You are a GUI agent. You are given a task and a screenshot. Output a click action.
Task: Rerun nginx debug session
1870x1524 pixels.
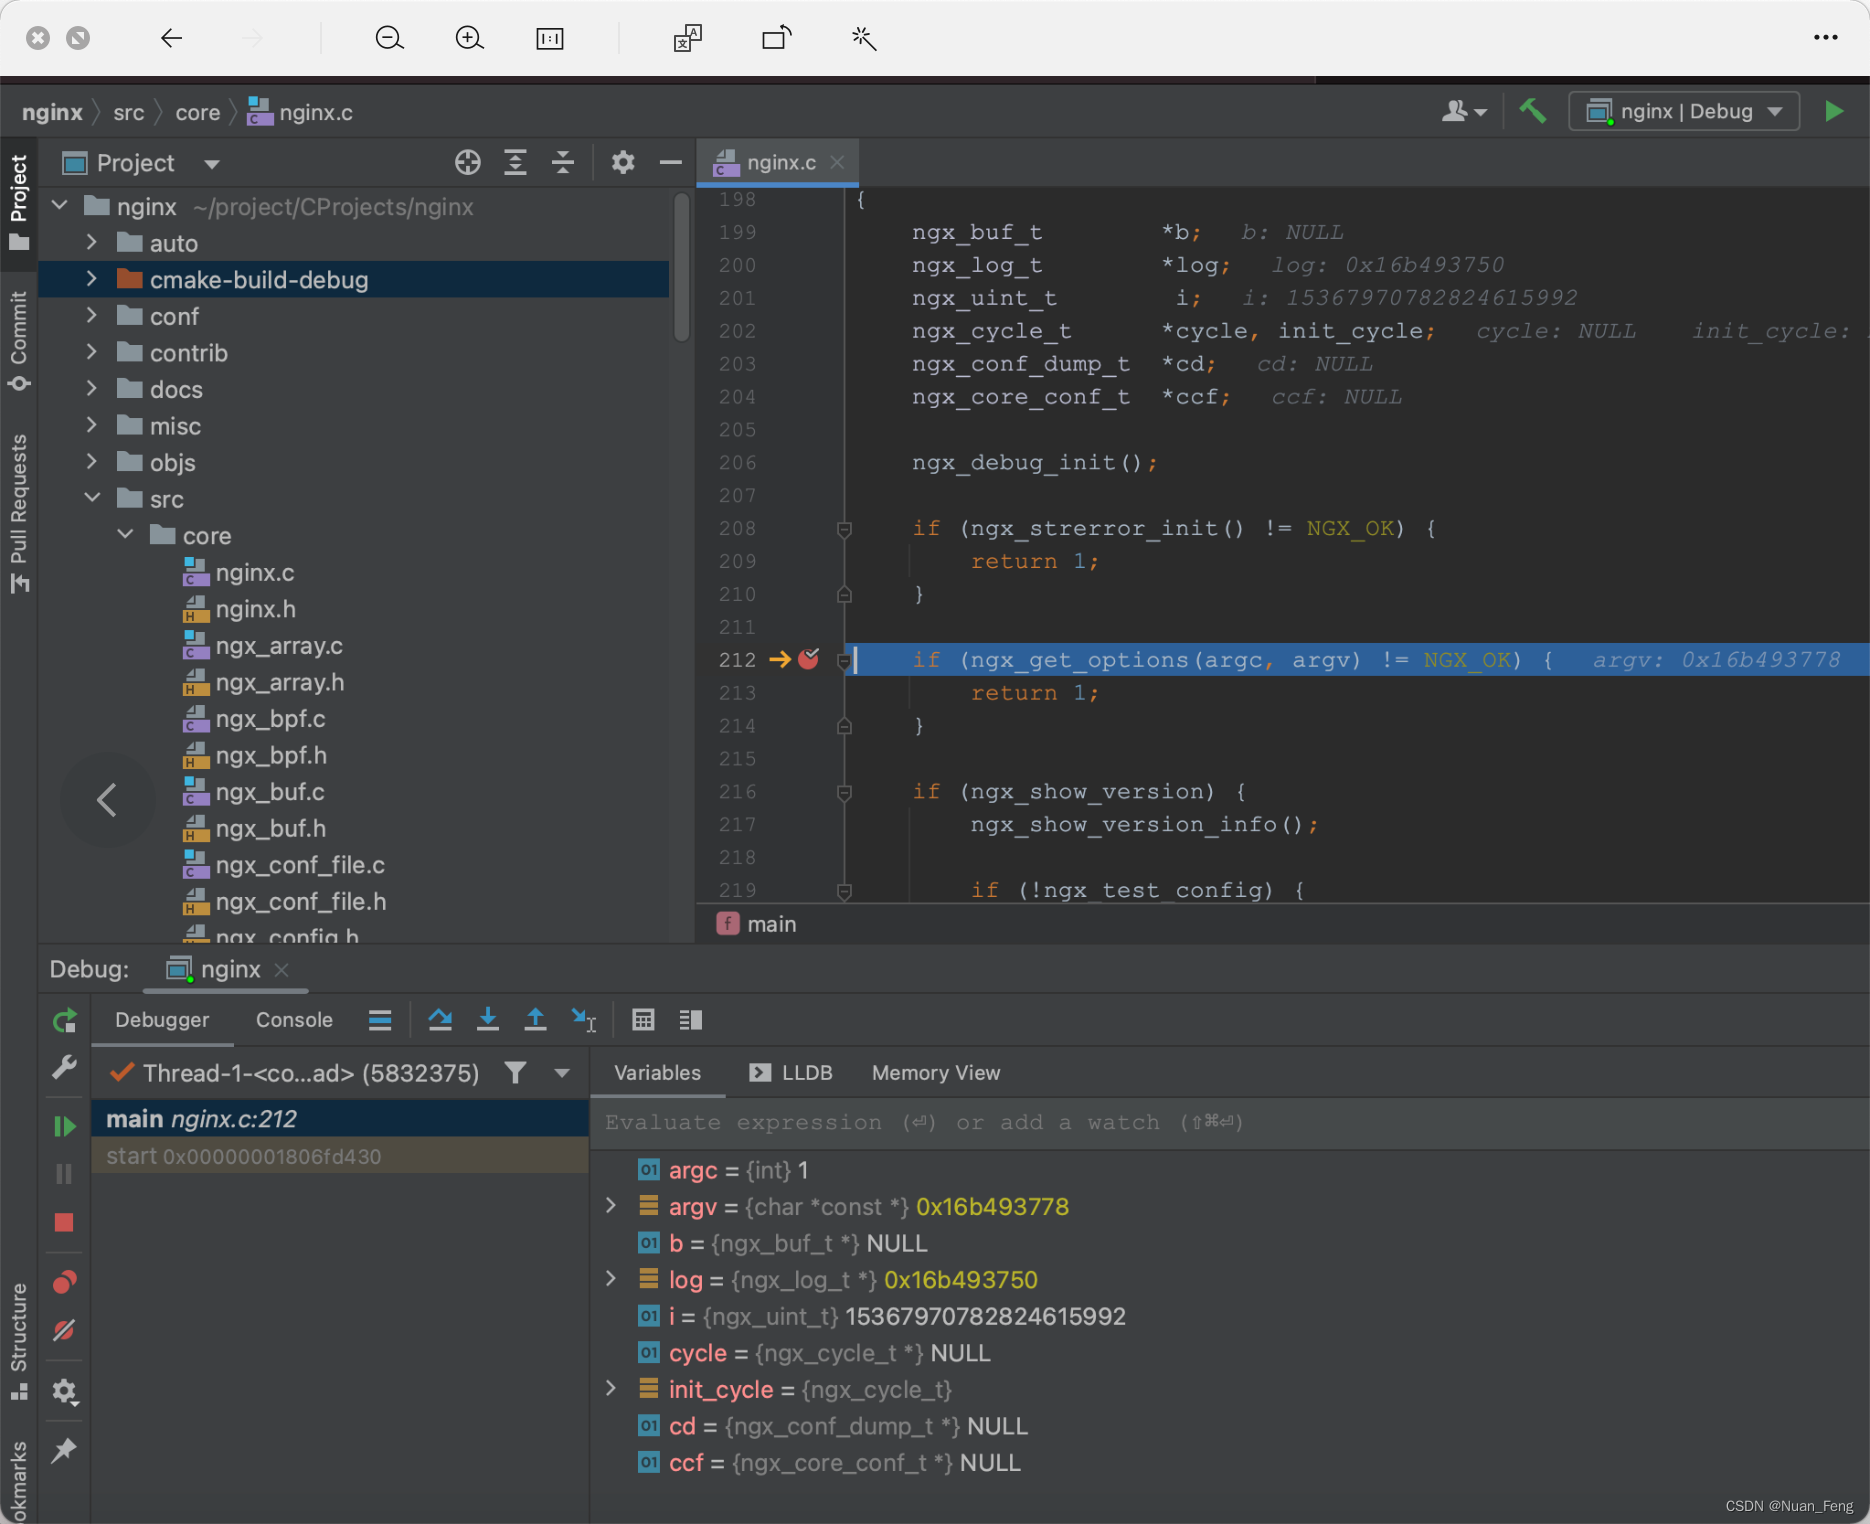pos(64,1021)
